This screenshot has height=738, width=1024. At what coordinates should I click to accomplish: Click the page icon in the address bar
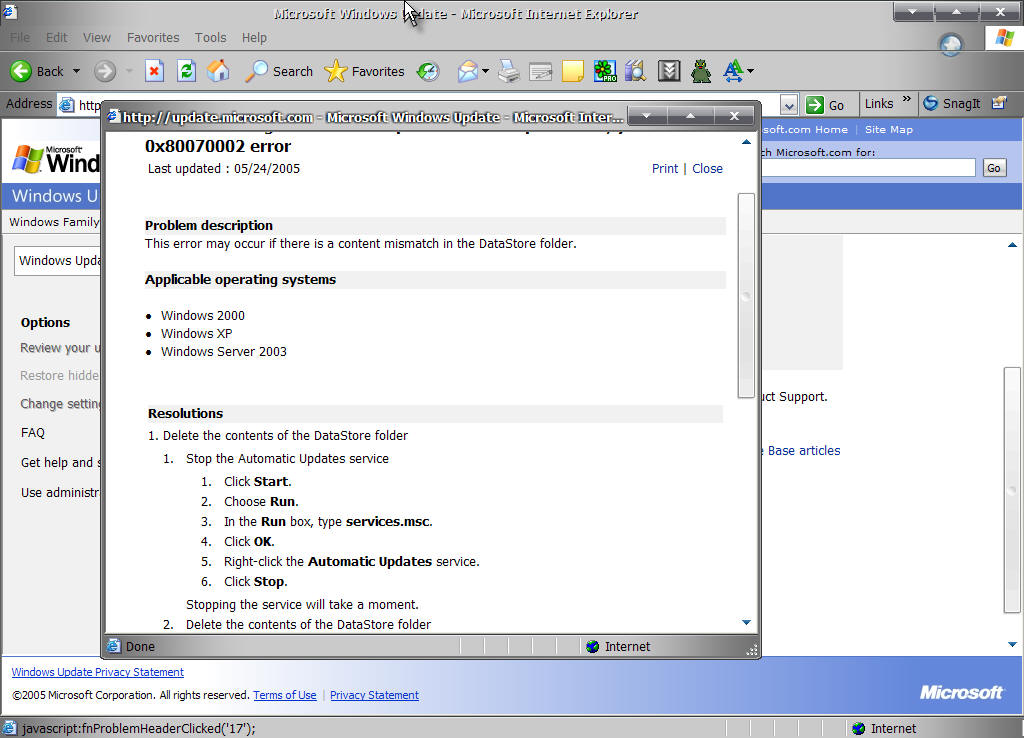pyautogui.click(x=67, y=104)
